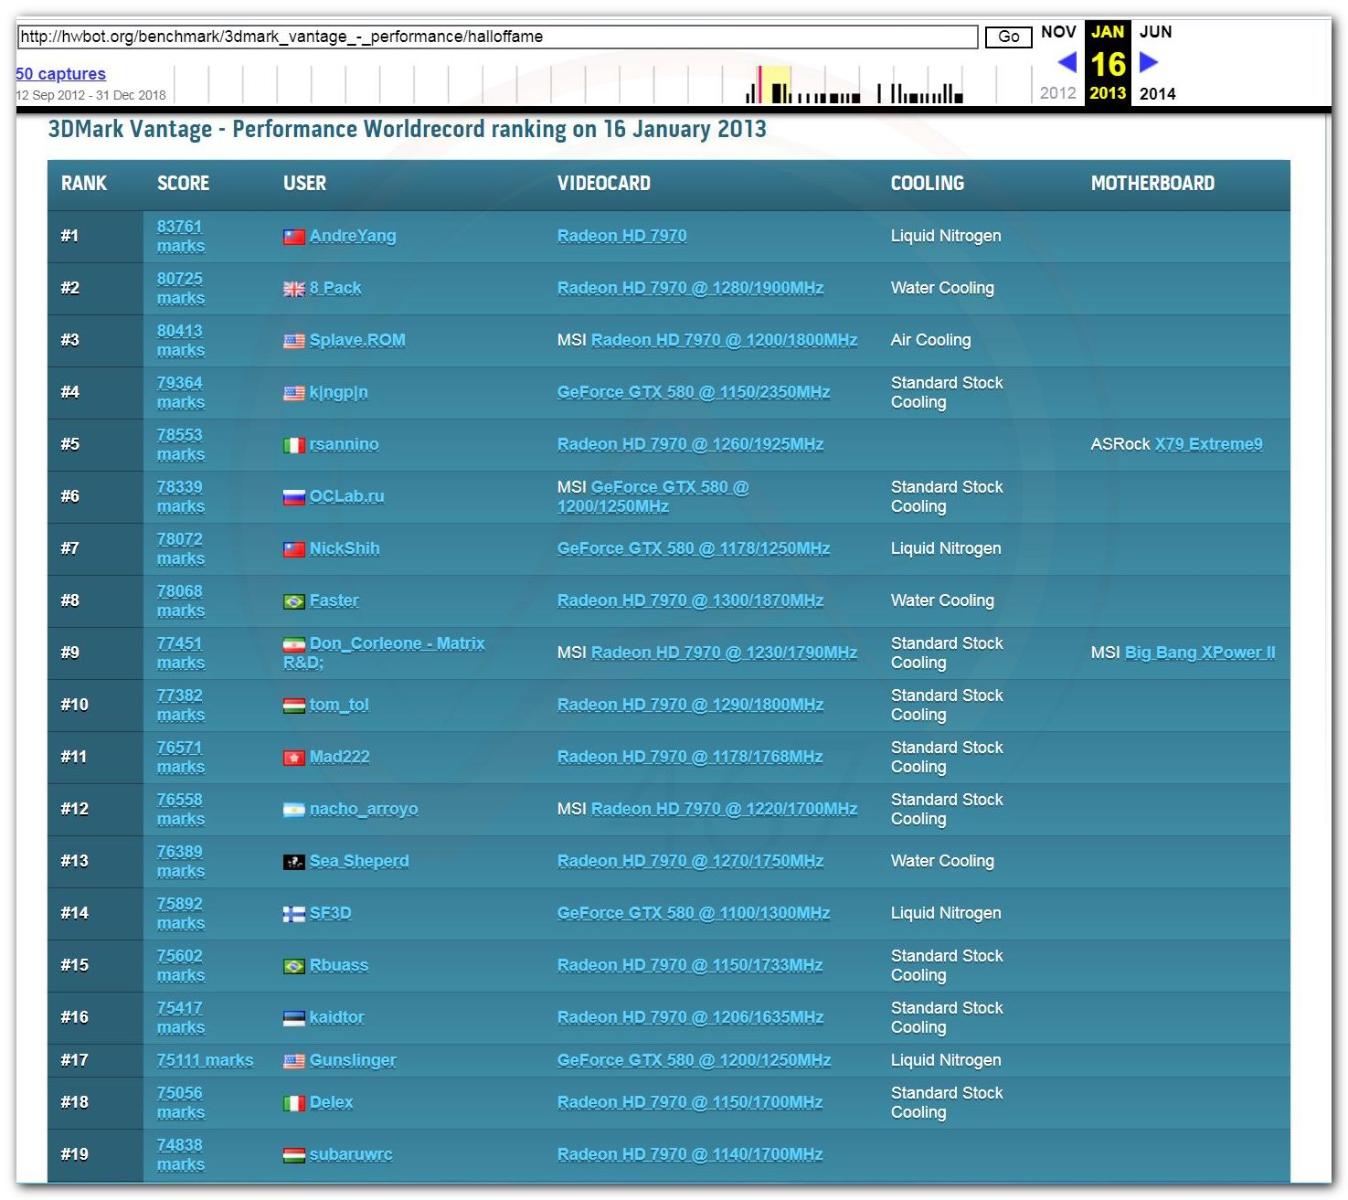Click the Argentina flag beside nacho_arroyo
The height and width of the screenshot is (1200, 1348).
293,810
